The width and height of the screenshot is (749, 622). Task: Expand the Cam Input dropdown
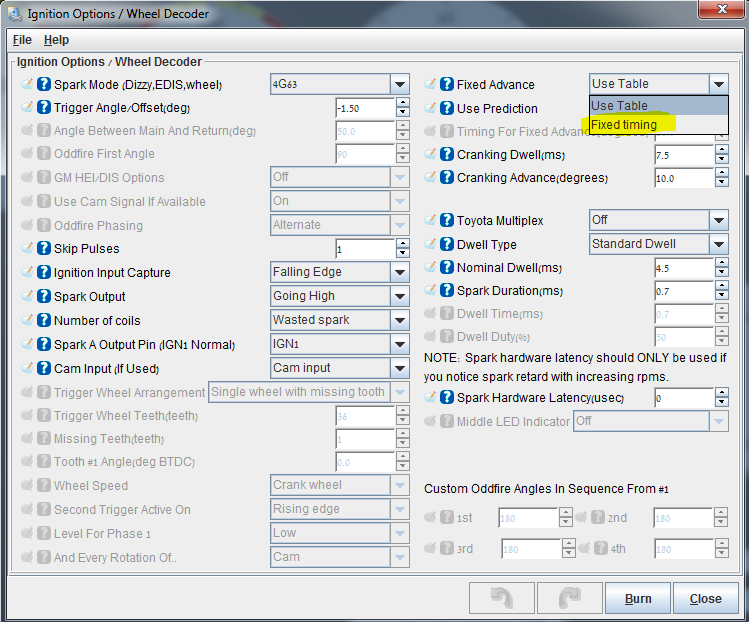click(340, 368)
